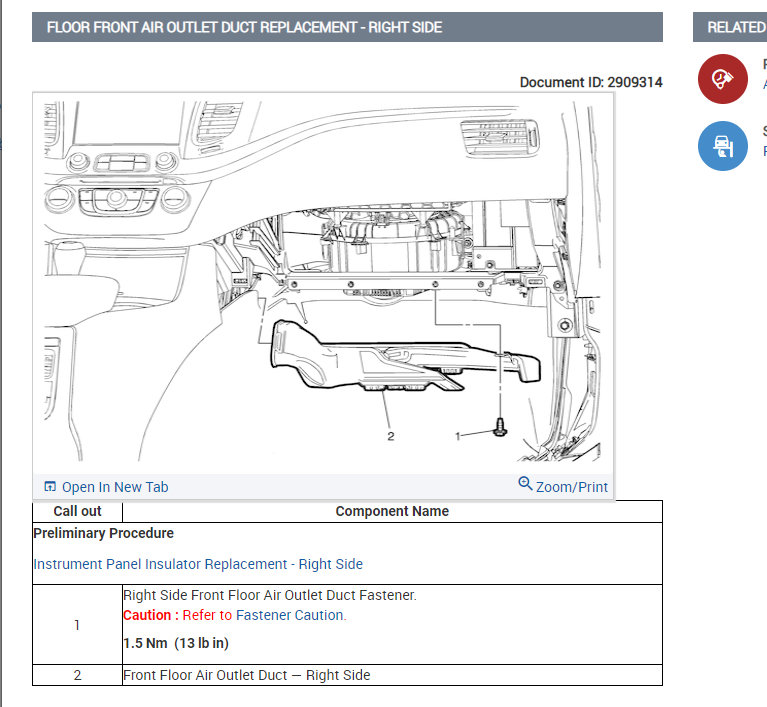This screenshot has width=767, height=707.
Task: Click callout 2 label in diagram
Action: point(390,436)
